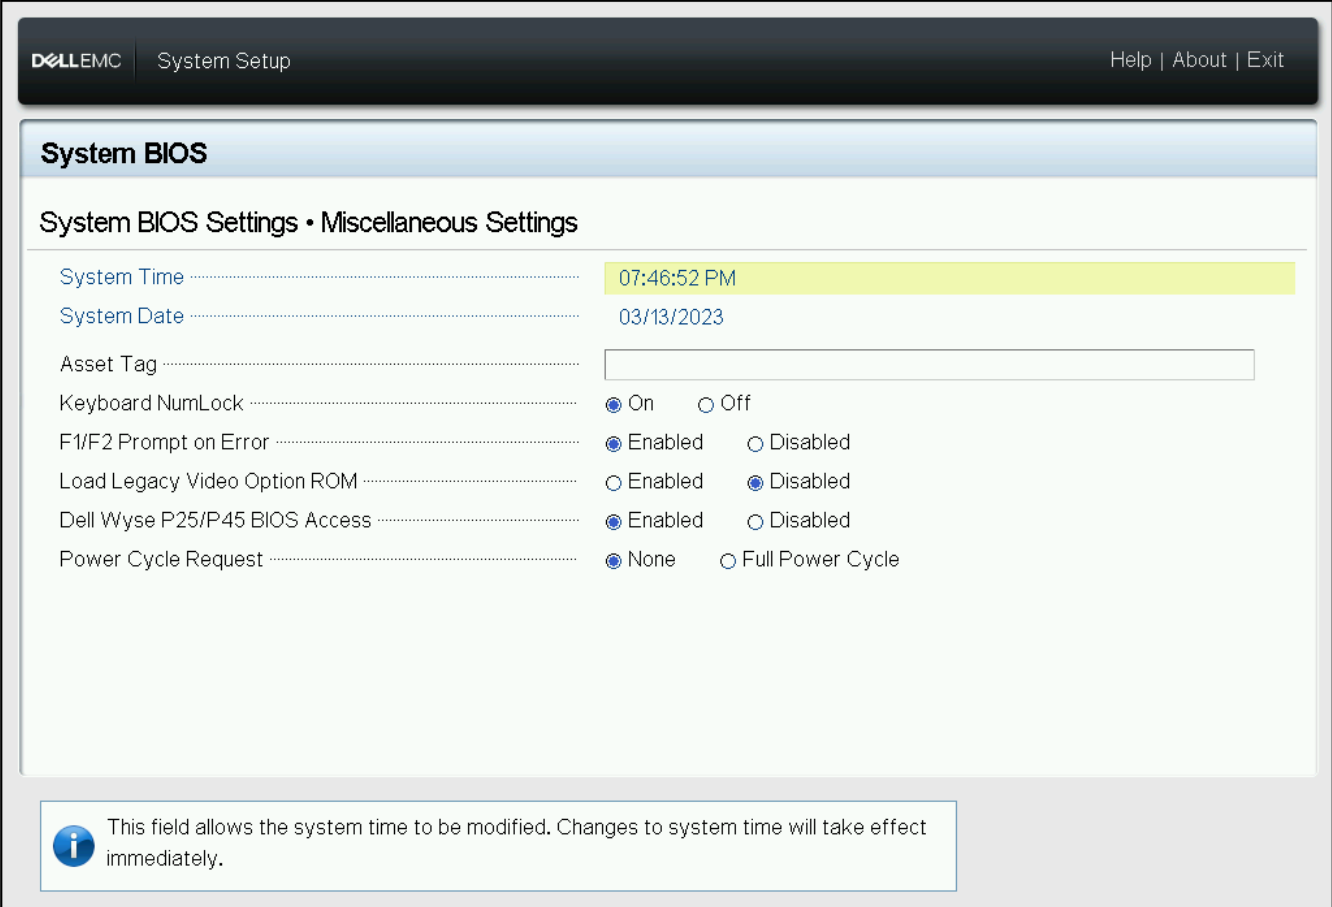Viewport: 1332px width, 907px height.
Task: Click the Dell EMC logo
Action: tap(76, 61)
